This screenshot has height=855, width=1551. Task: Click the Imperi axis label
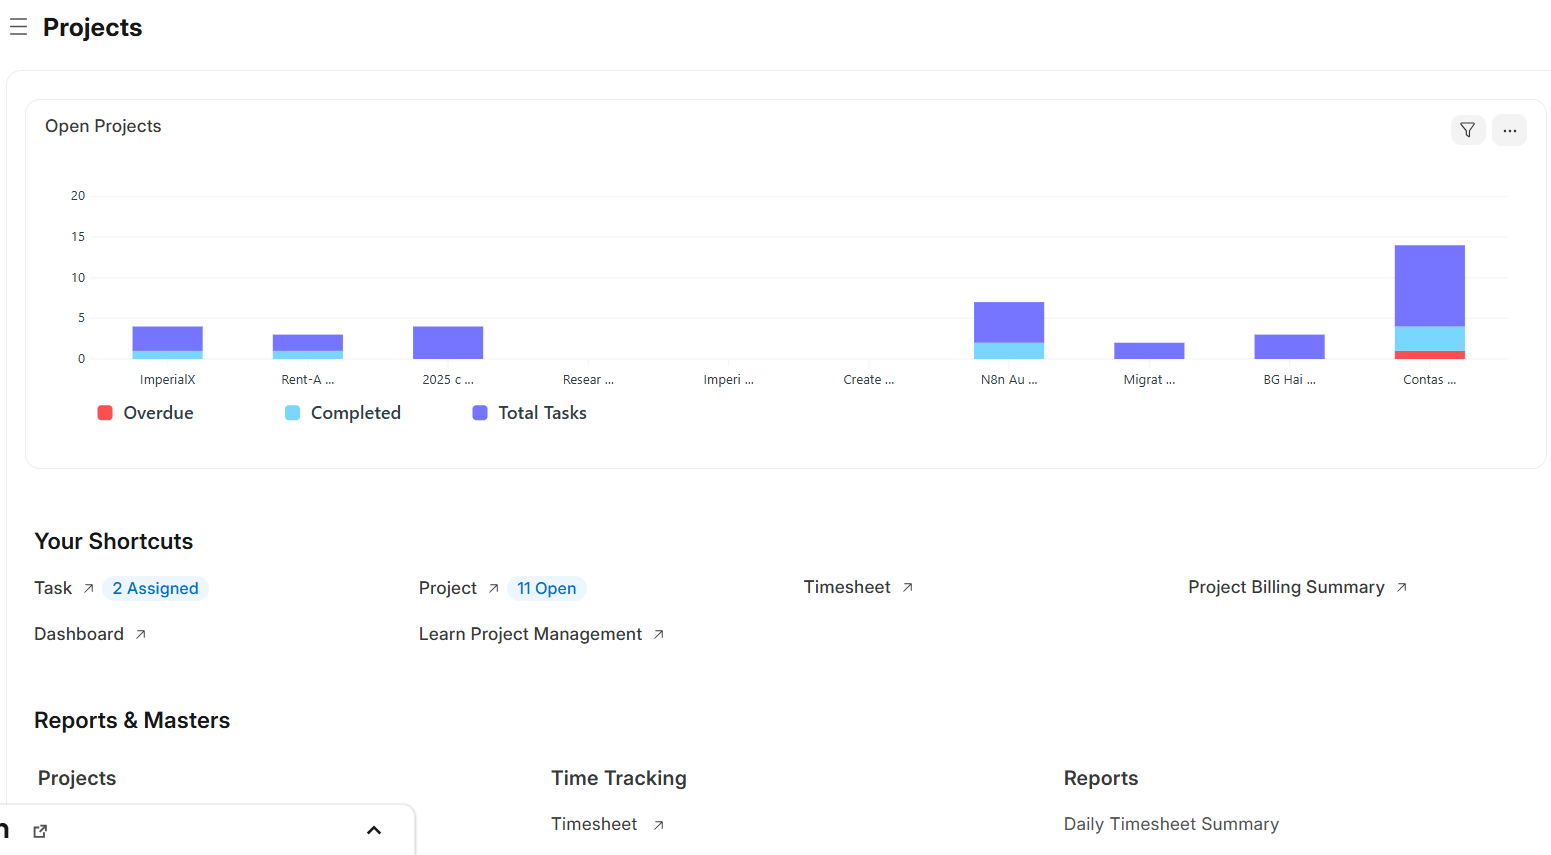click(x=729, y=380)
